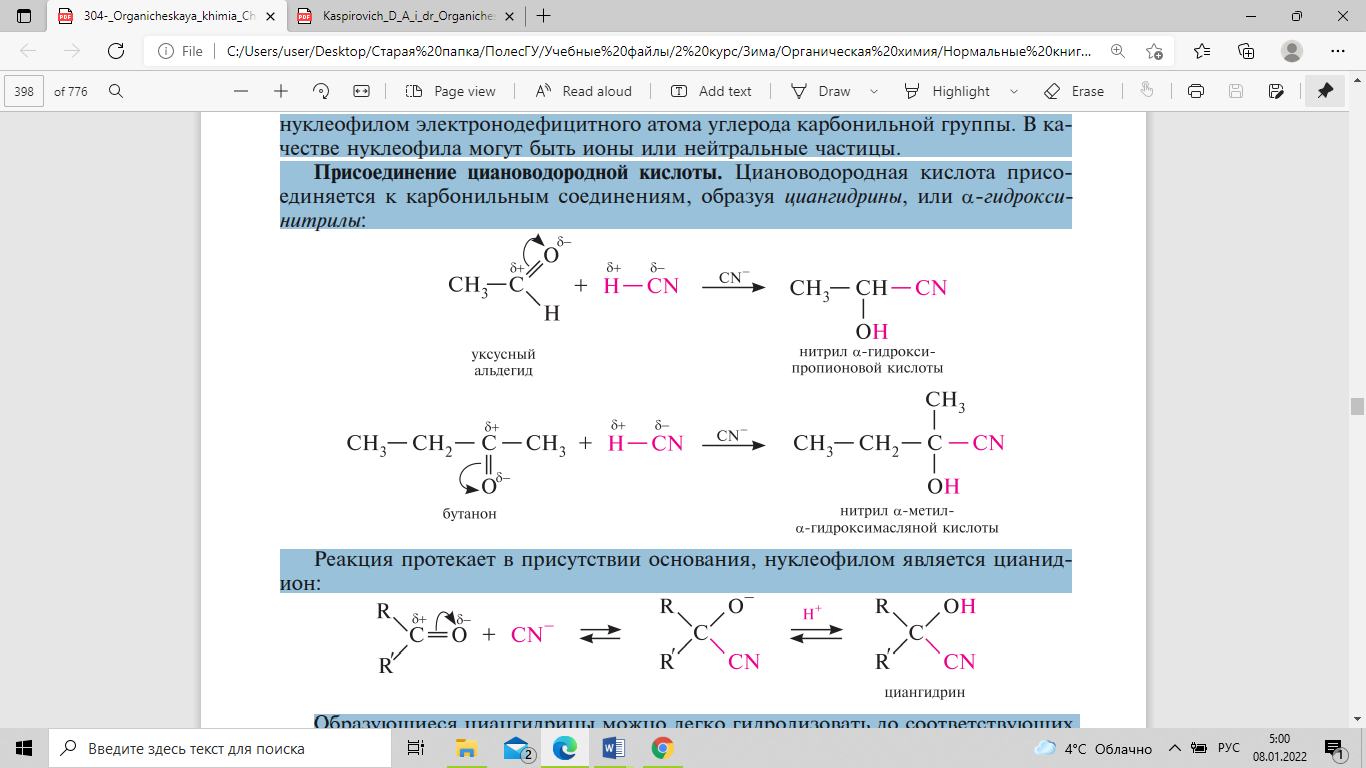Click the address bar file path
Screen dimensions: 1366x768
pyautogui.click(x=660, y=51)
